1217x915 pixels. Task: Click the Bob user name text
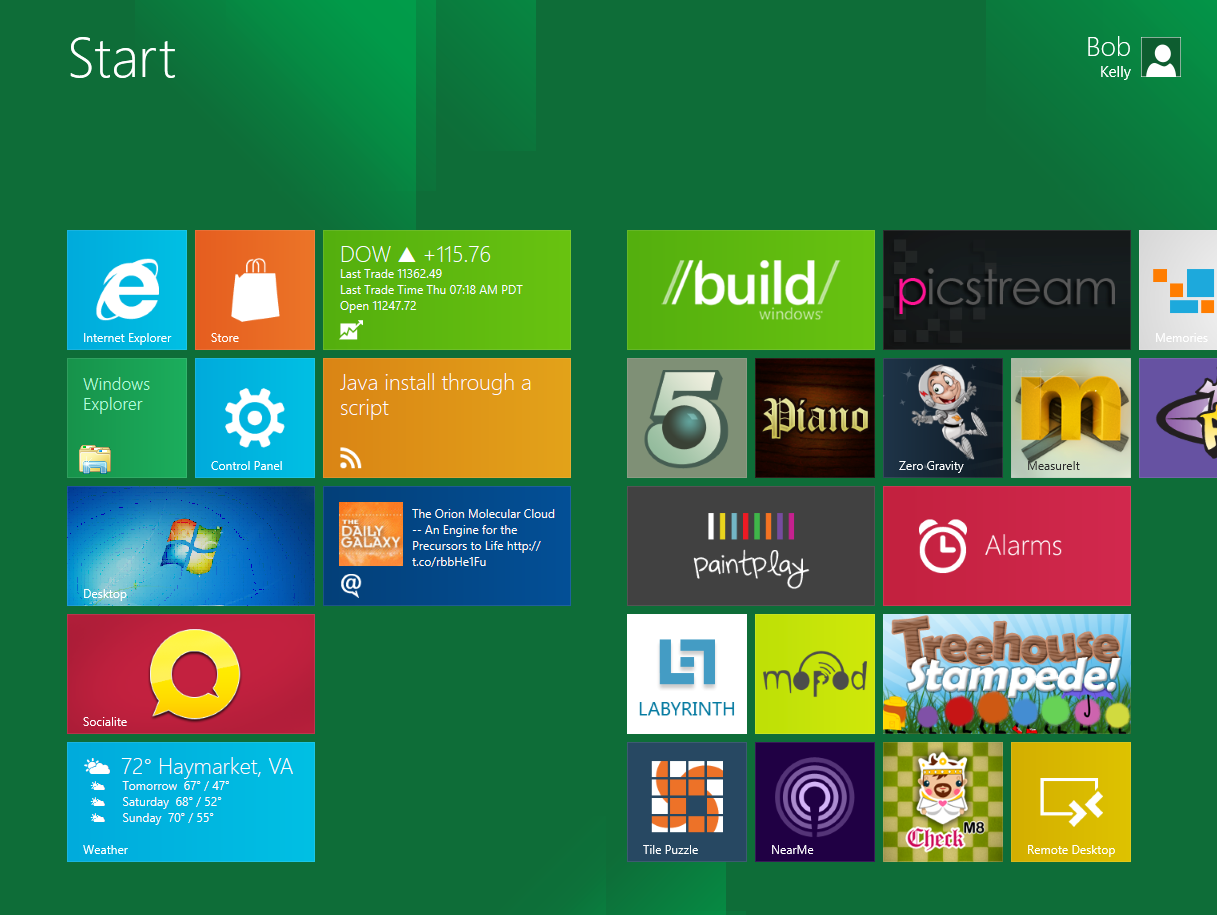click(1108, 47)
